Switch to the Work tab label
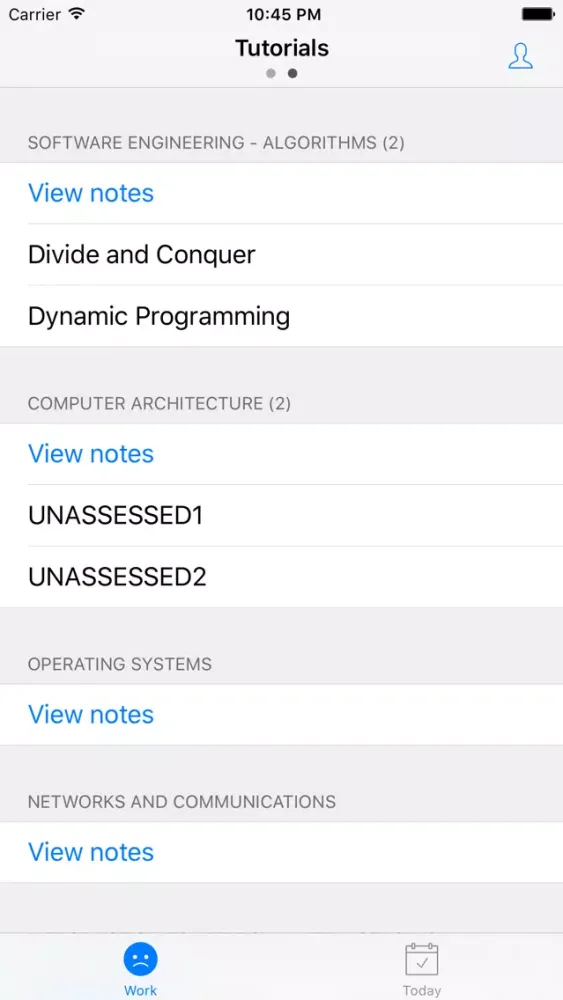The height and width of the screenshot is (1000, 563). pyautogui.click(x=140, y=990)
